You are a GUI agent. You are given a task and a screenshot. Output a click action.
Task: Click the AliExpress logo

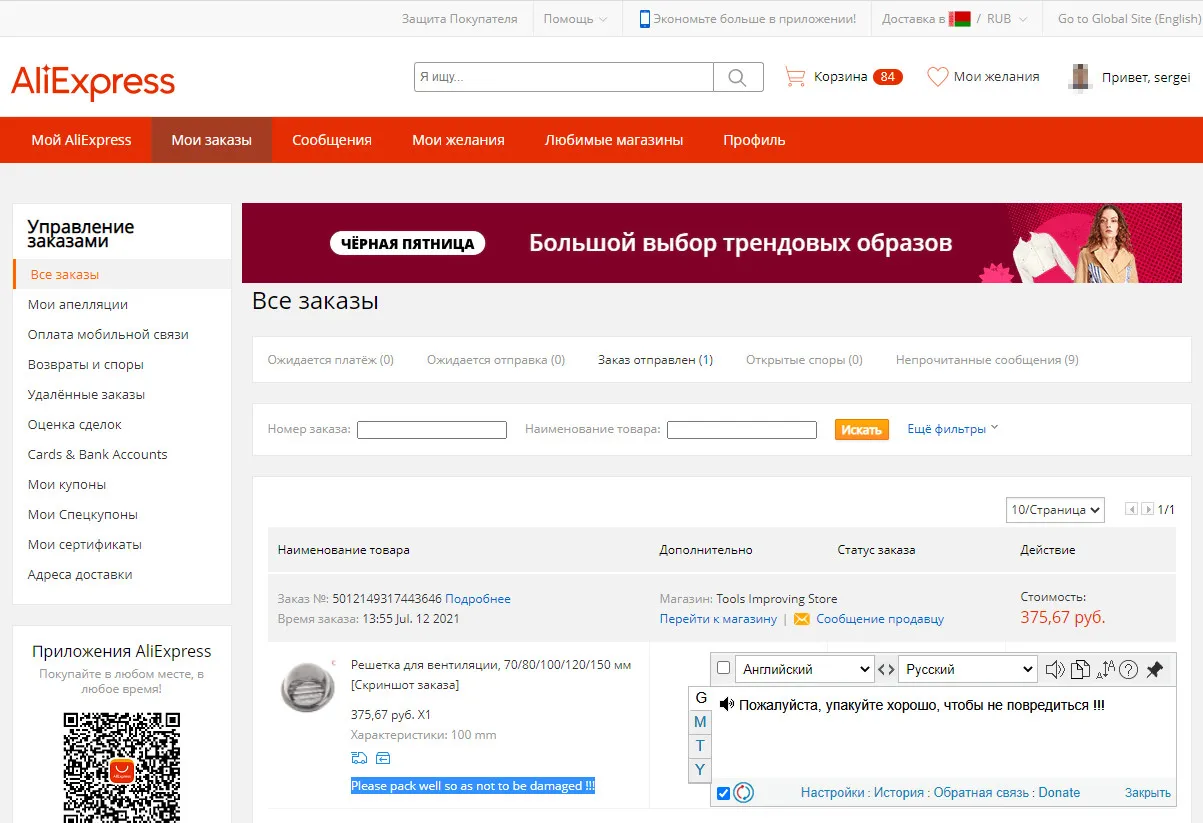pyautogui.click(x=93, y=82)
